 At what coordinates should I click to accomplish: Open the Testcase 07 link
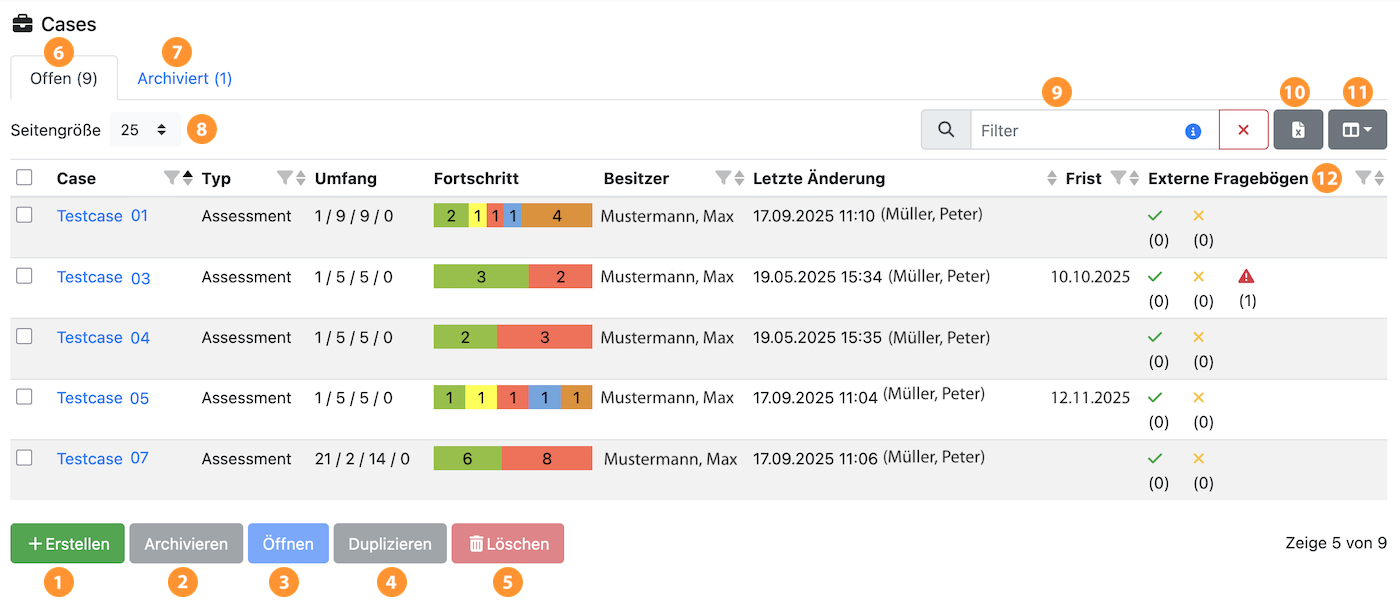pos(102,458)
